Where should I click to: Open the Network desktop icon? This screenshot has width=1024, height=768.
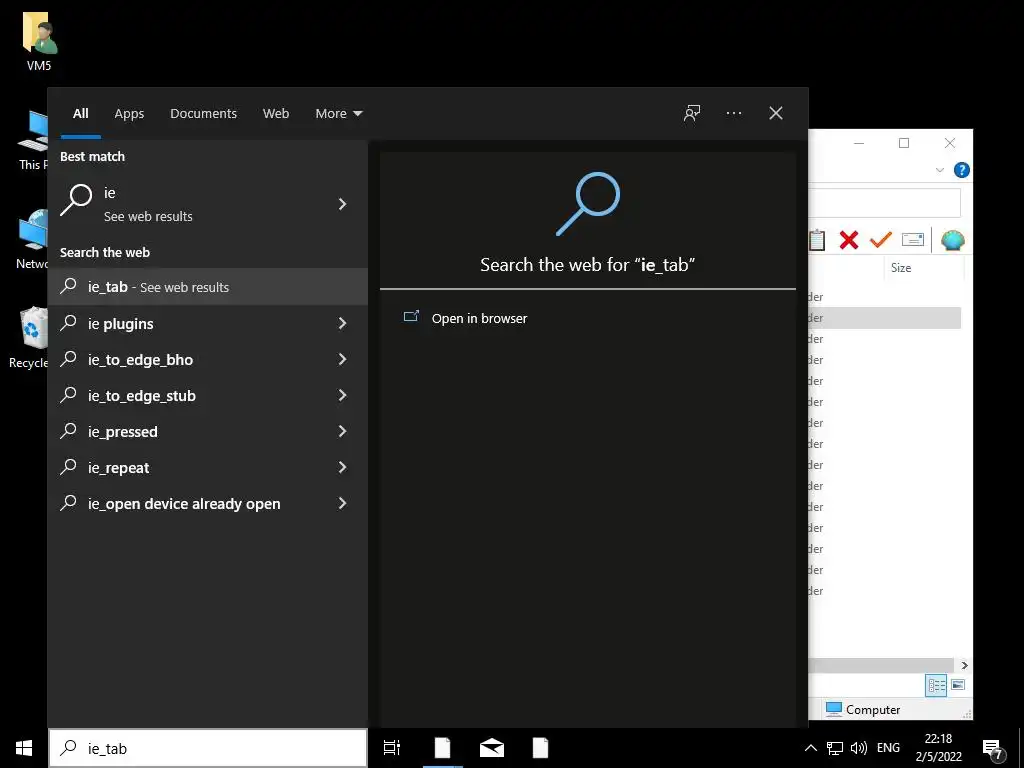click(x=32, y=239)
